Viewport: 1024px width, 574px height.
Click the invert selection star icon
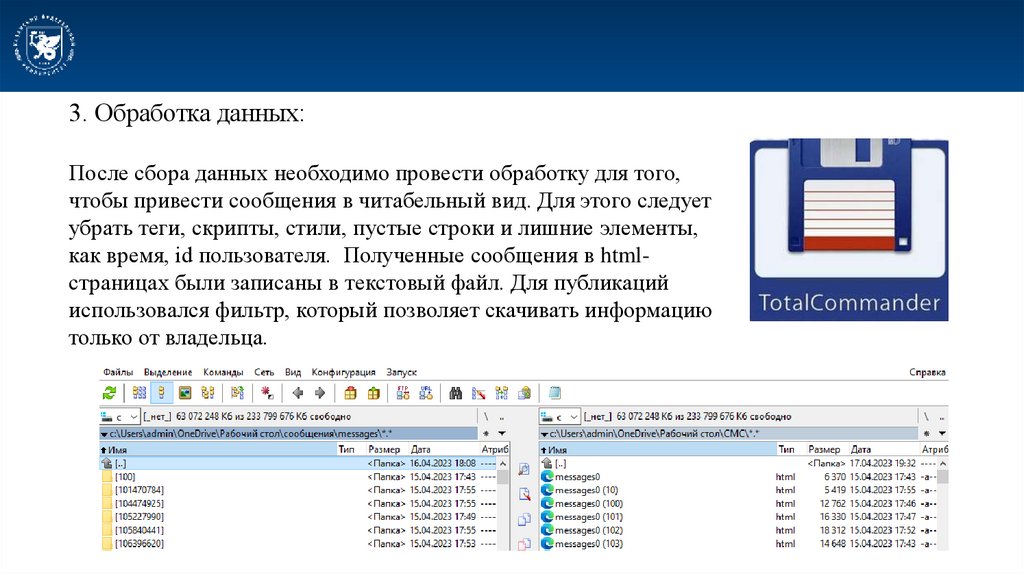(266, 393)
